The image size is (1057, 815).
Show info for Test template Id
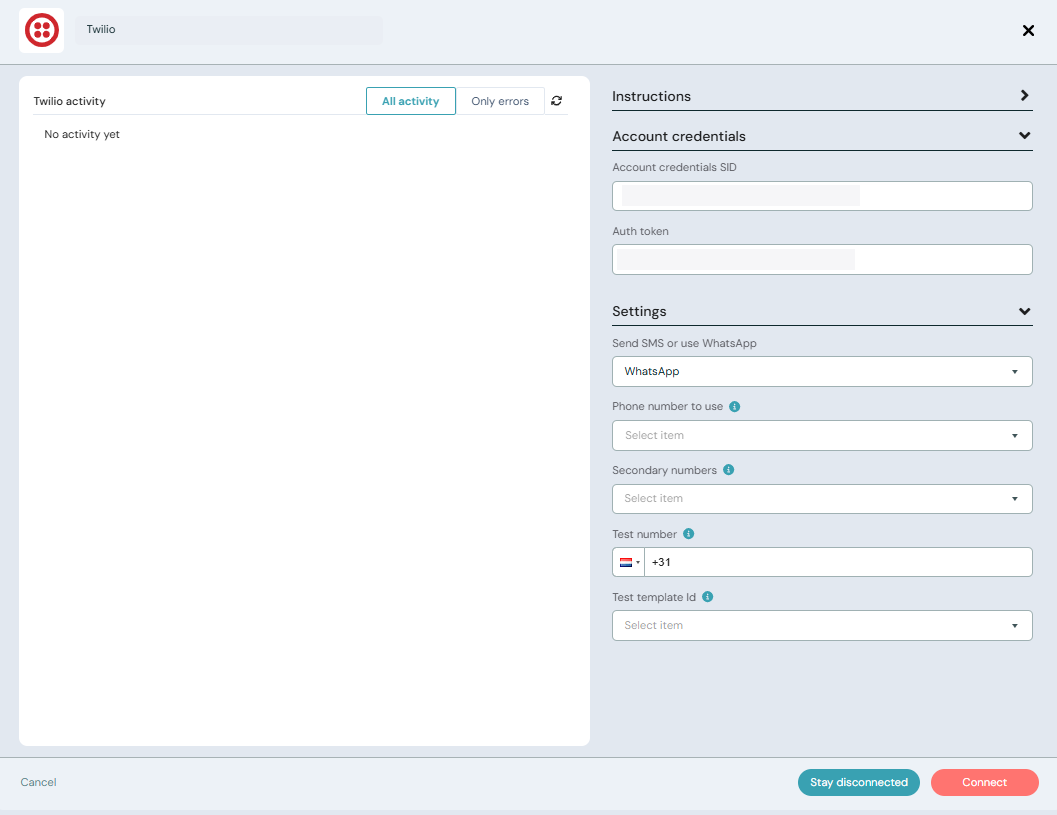coord(708,597)
